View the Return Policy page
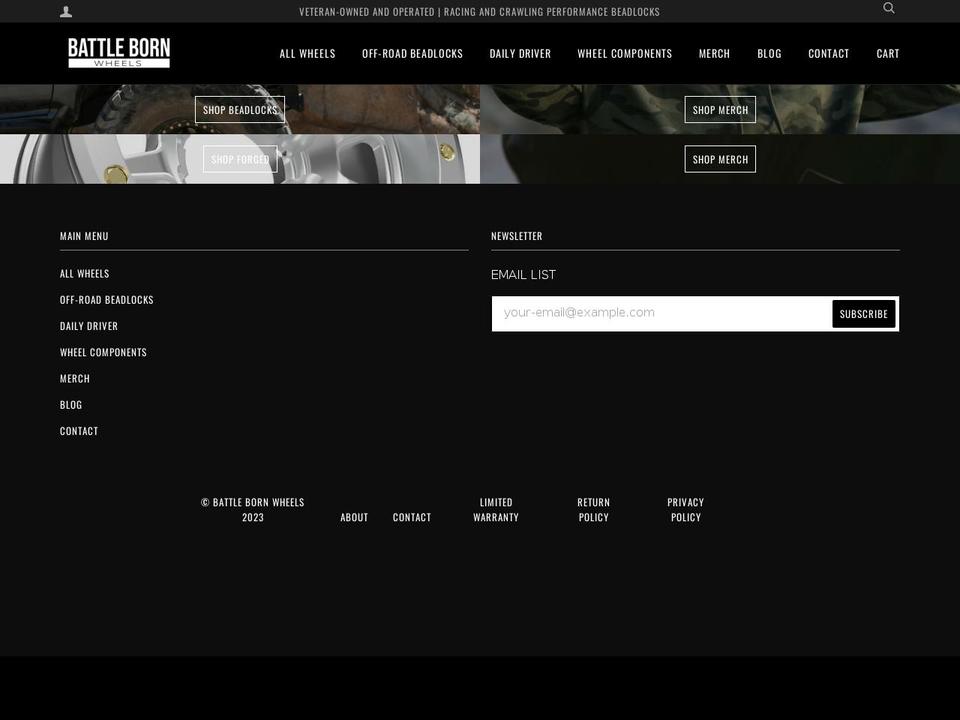The height and width of the screenshot is (720, 960). [x=593, y=510]
